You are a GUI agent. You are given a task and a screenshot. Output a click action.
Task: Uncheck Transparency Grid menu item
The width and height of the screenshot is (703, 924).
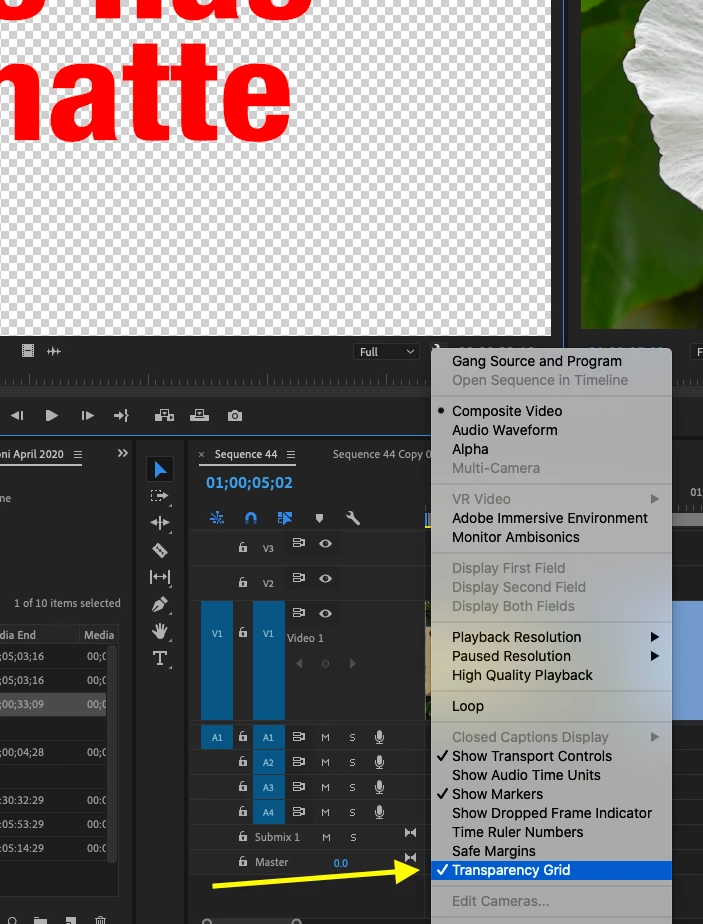coord(553,870)
